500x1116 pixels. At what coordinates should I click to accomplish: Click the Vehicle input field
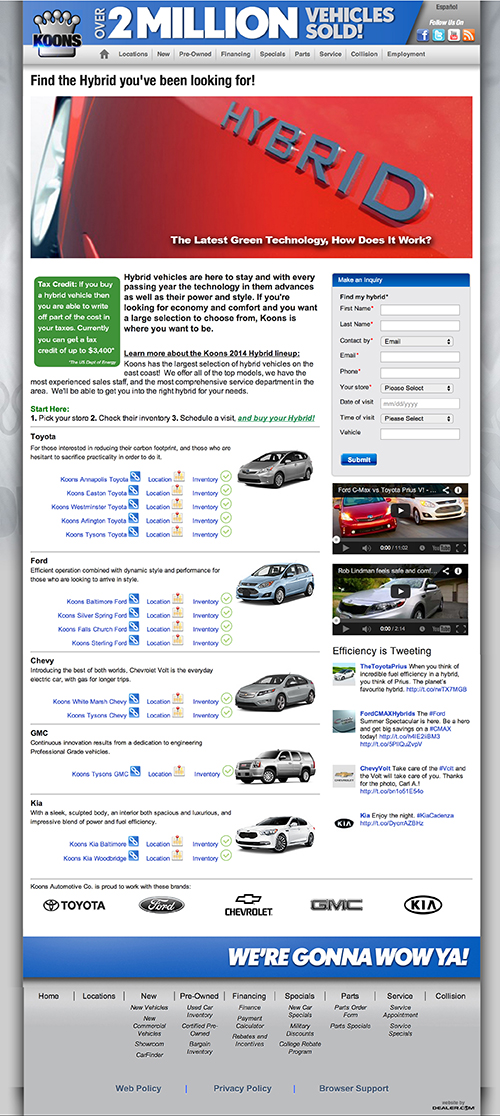click(x=420, y=434)
